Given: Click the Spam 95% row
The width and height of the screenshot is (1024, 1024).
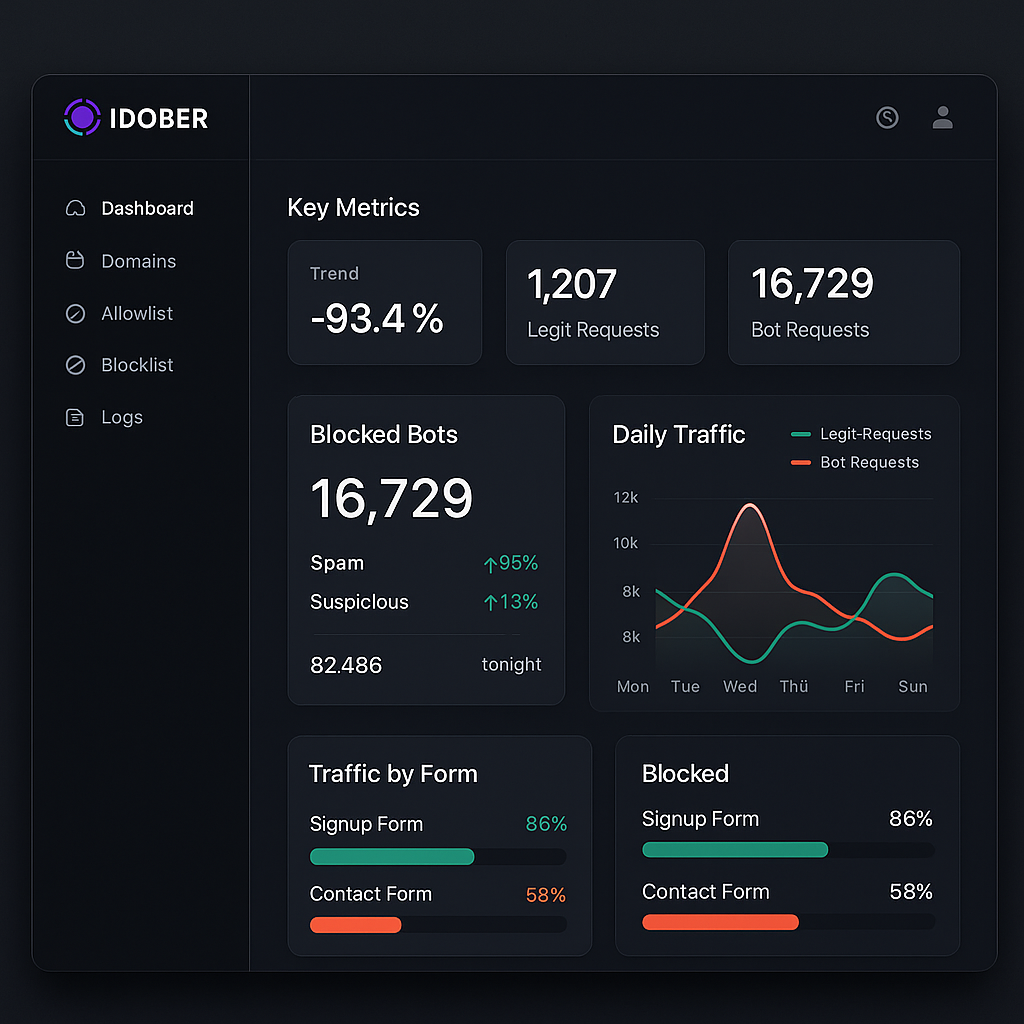Looking at the screenshot, I should 424,563.
